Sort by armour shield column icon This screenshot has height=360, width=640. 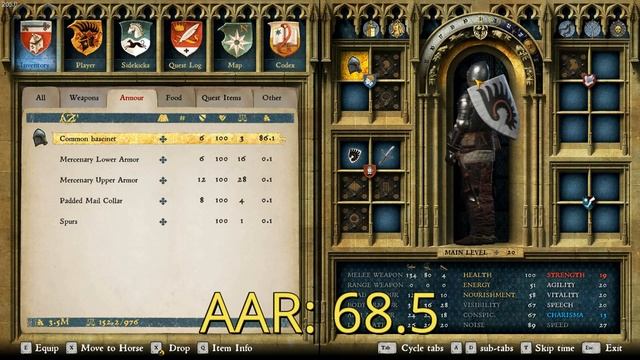click(x=202, y=118)
